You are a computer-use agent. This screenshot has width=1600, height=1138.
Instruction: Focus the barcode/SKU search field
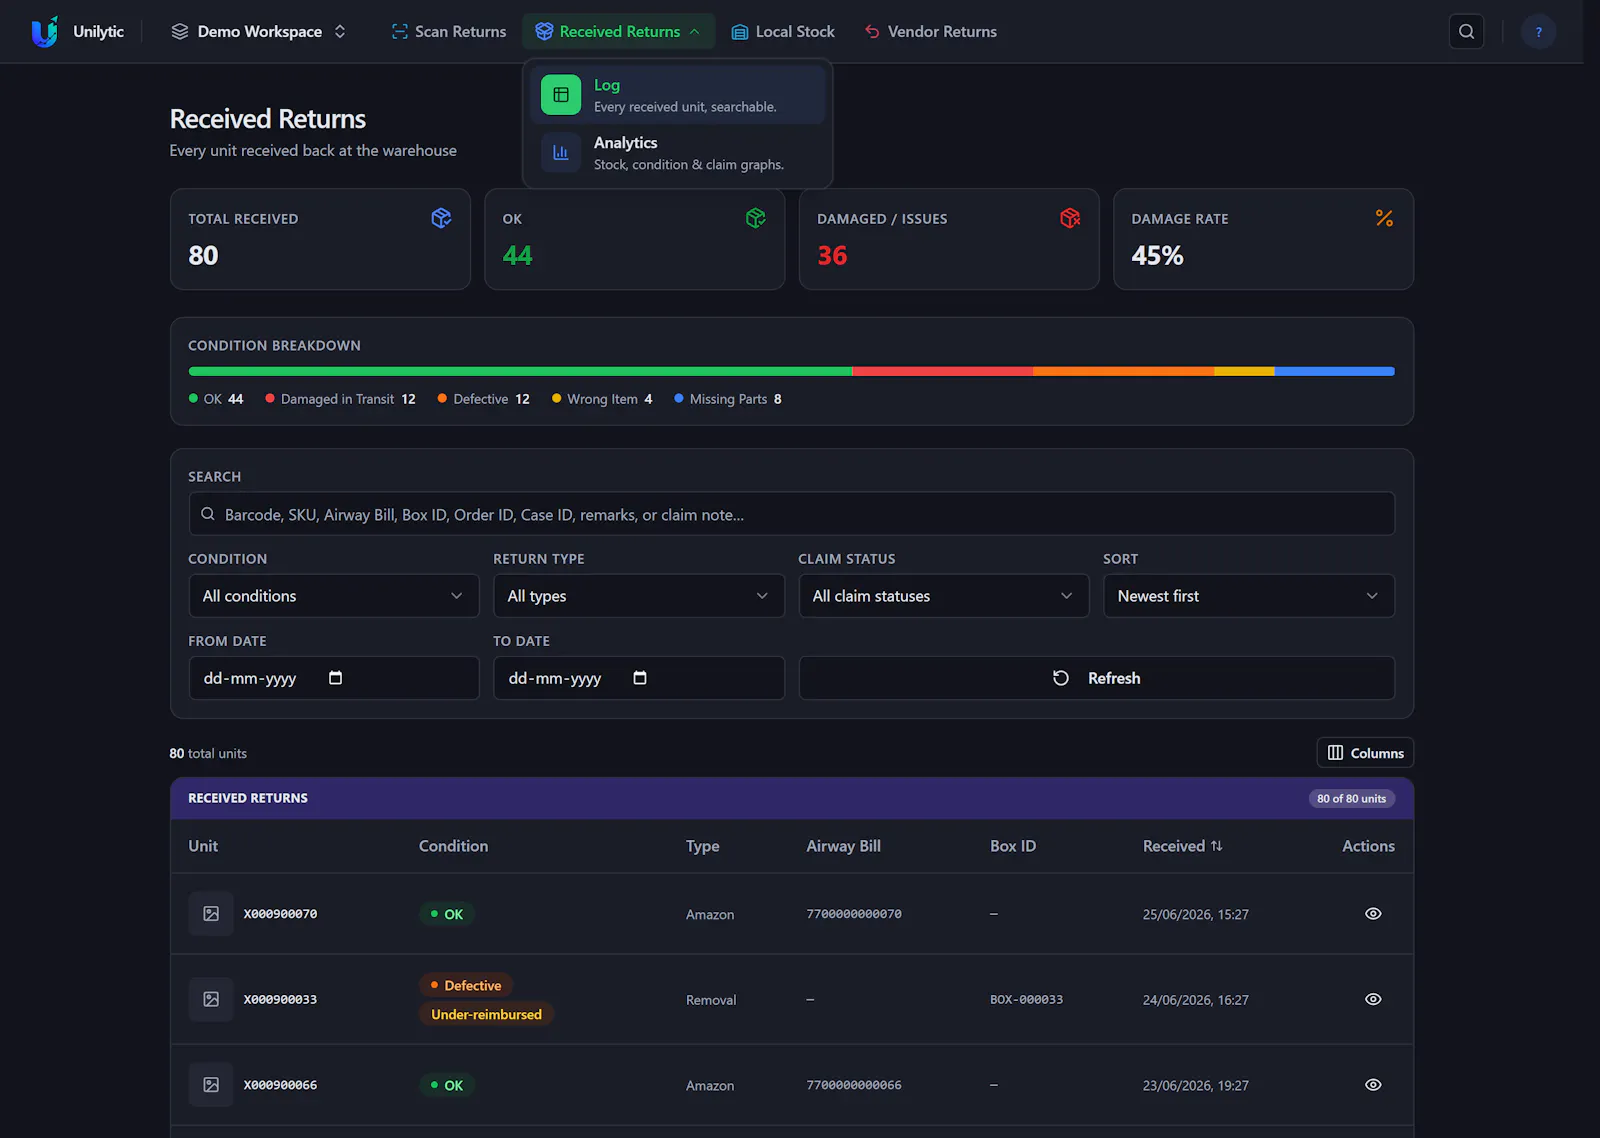tap(791, 514)
